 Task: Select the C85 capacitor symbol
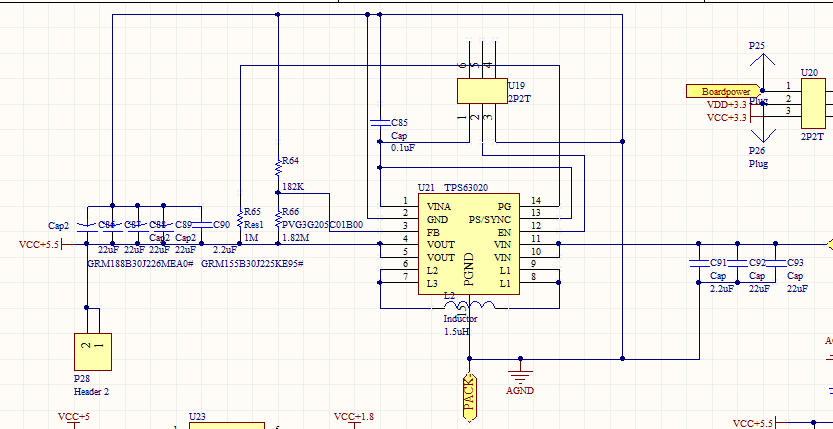[380, 123]
